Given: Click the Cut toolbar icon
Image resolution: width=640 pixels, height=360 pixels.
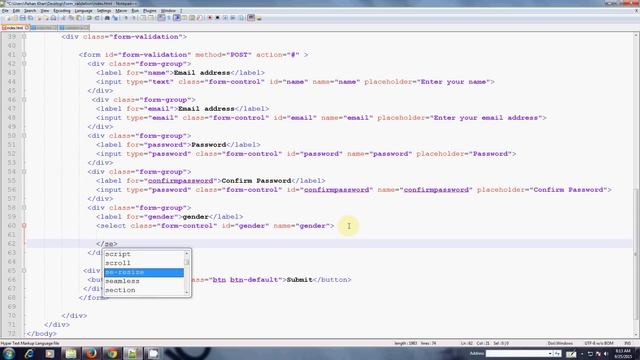Looking at the screenshot, I should [63, 18].
